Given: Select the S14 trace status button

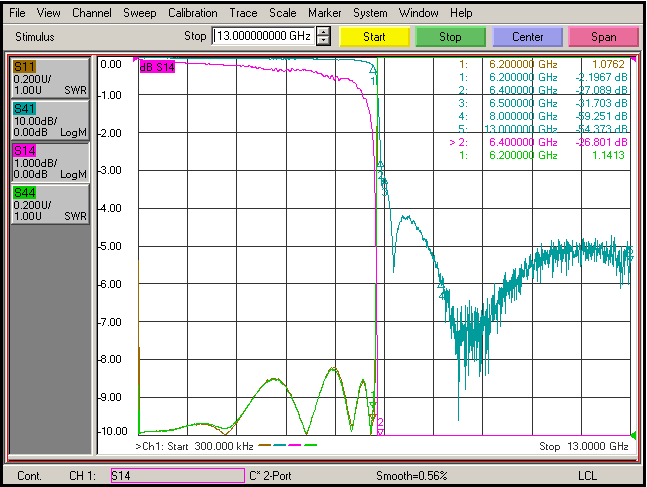Looking at the screenshot, I should point(50,163).
